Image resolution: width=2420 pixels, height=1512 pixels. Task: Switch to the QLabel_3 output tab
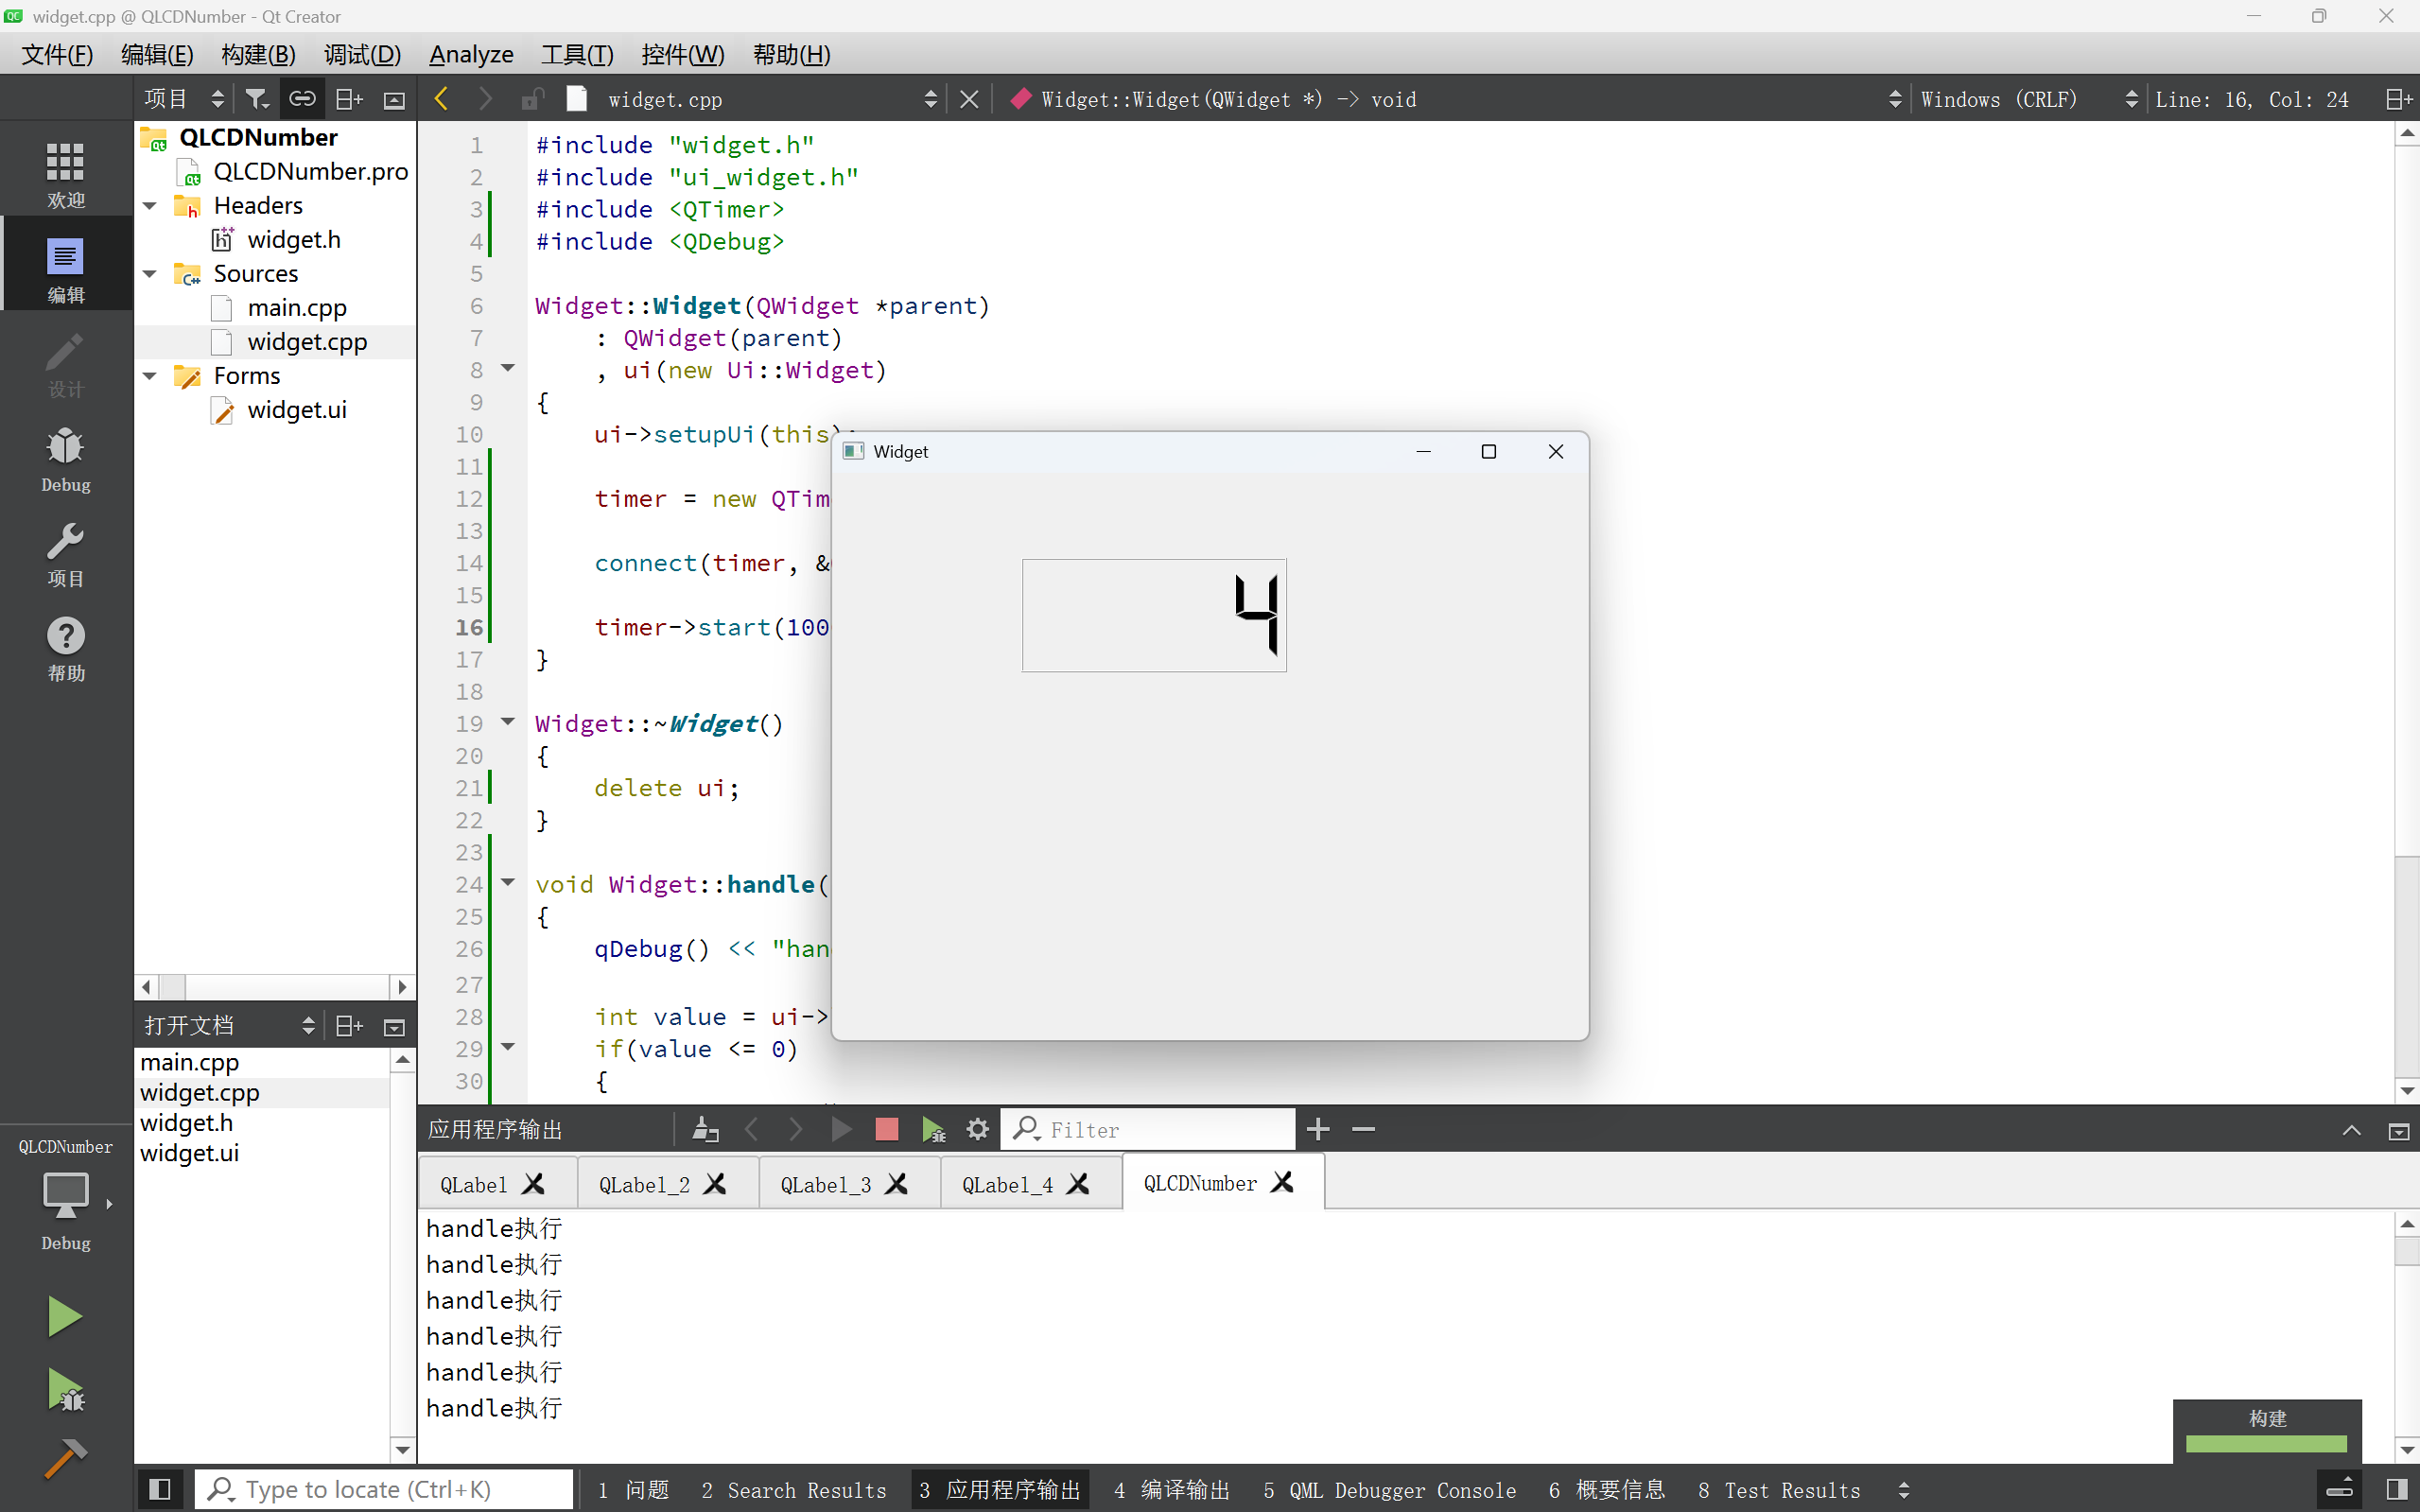825,1184
